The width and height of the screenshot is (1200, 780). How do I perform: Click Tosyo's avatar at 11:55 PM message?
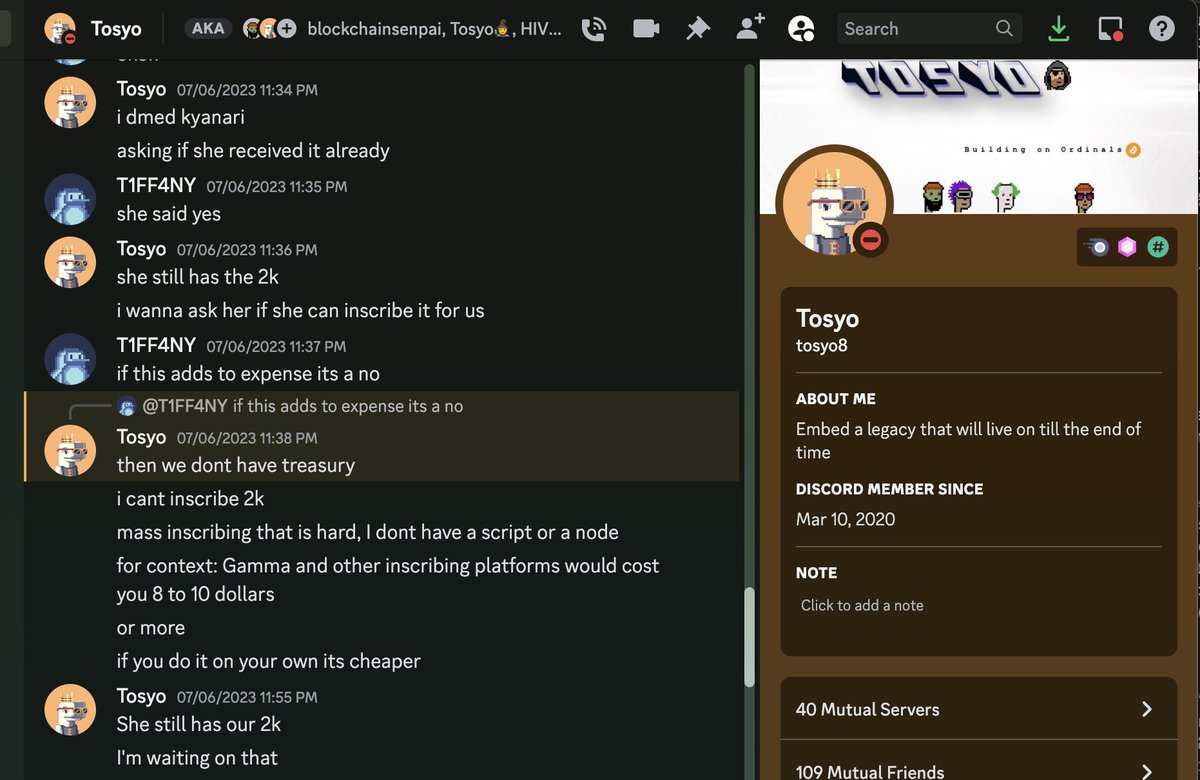pyautogui.click(x=70, y=710)
